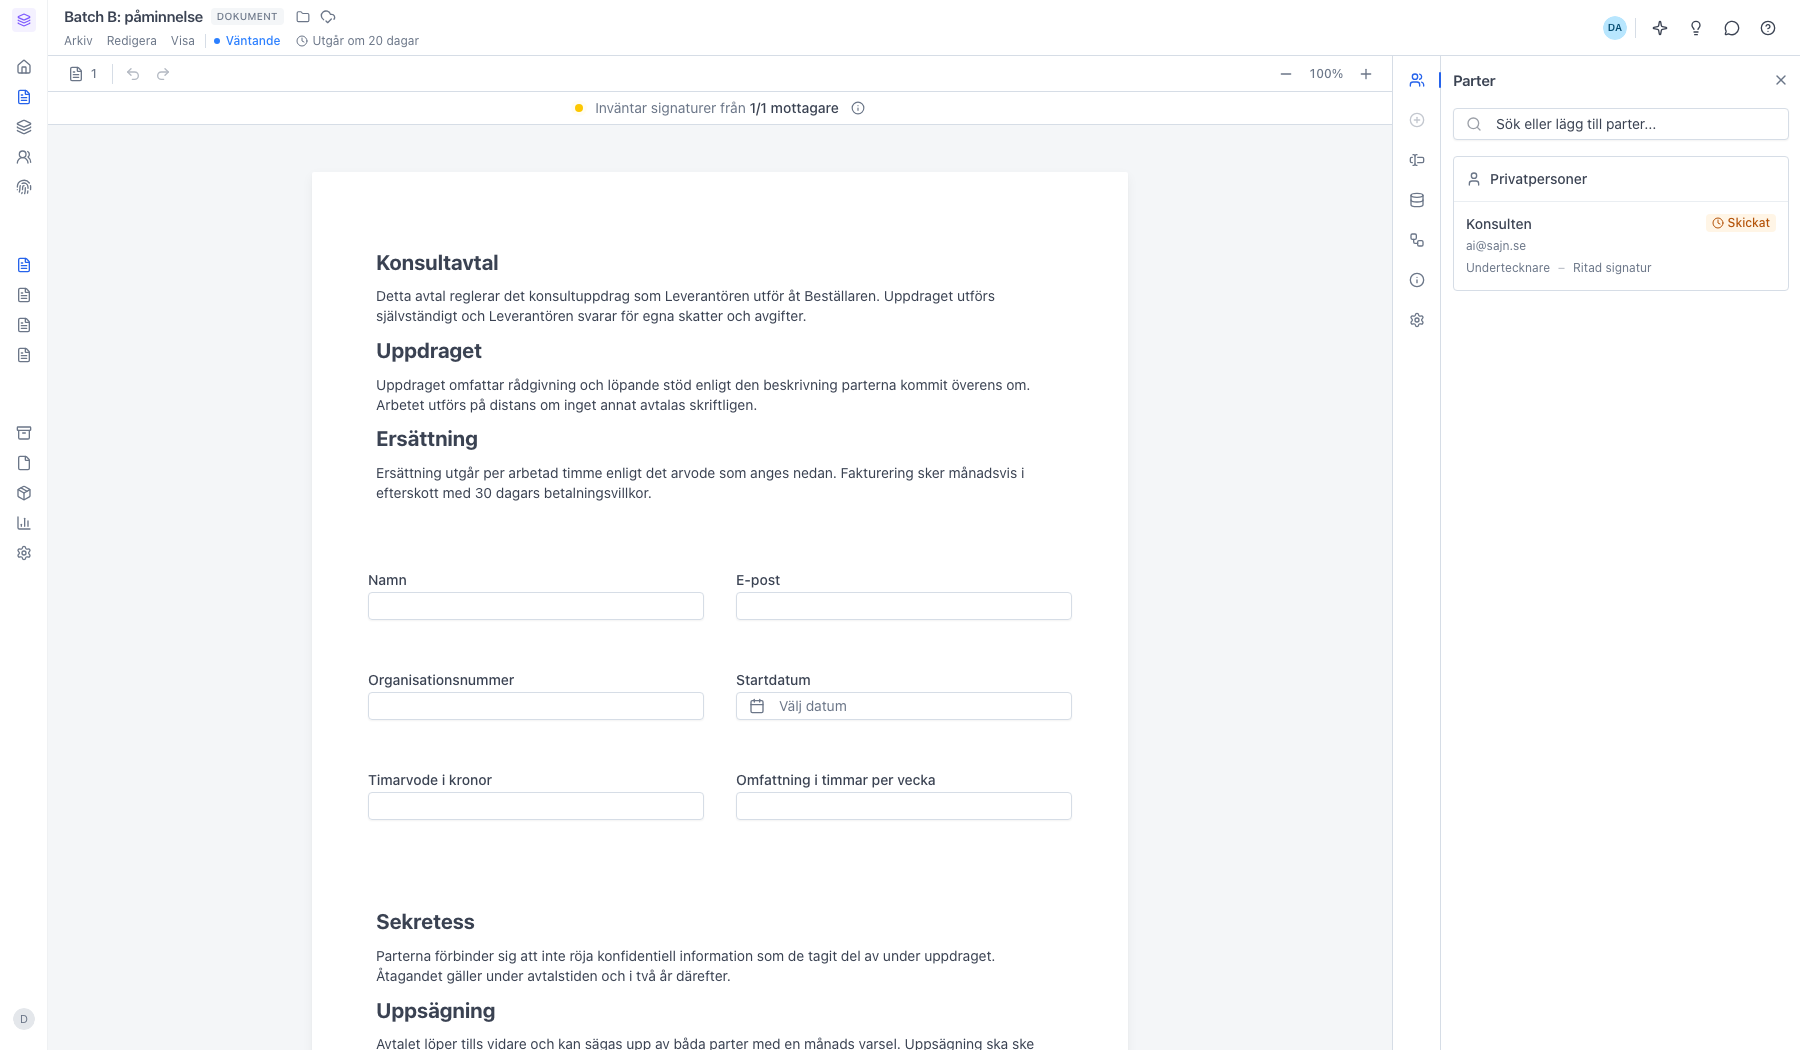Click the redo arrow in toolbar
Viewport: 1800px width, 1050px height.
pyautogui.click(x=163, y=74)
